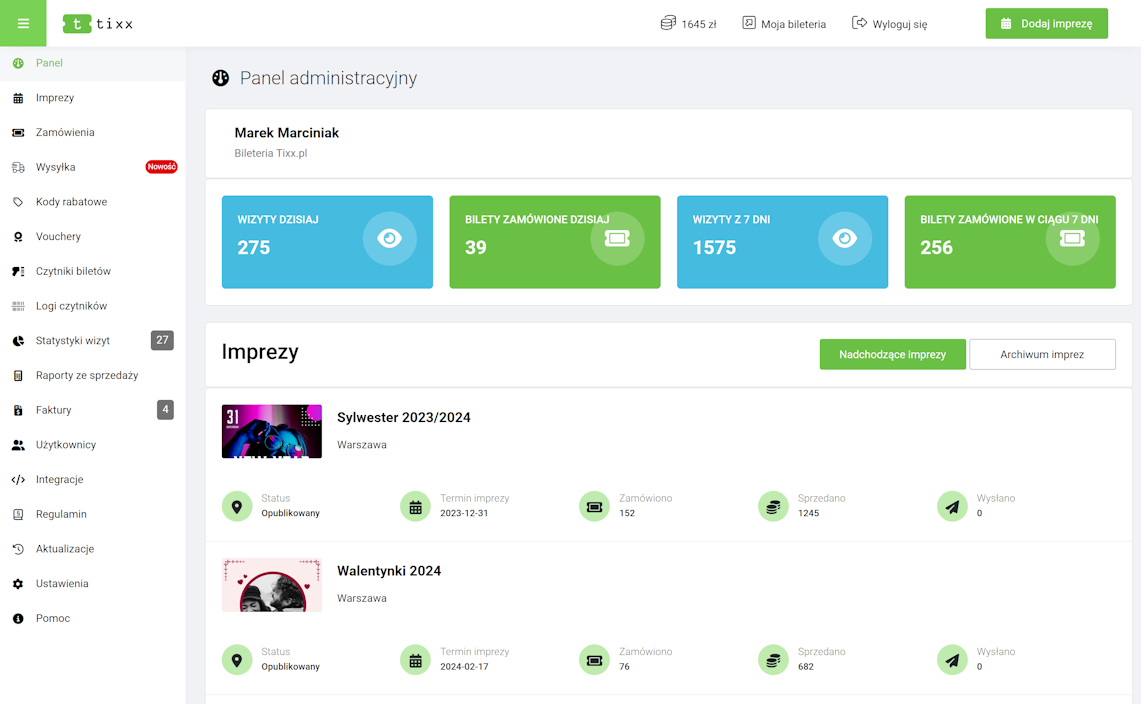Select the Nadchodzące imprezy tab
Viewport: 1141px width, 704px height.
tap(892, 354)
